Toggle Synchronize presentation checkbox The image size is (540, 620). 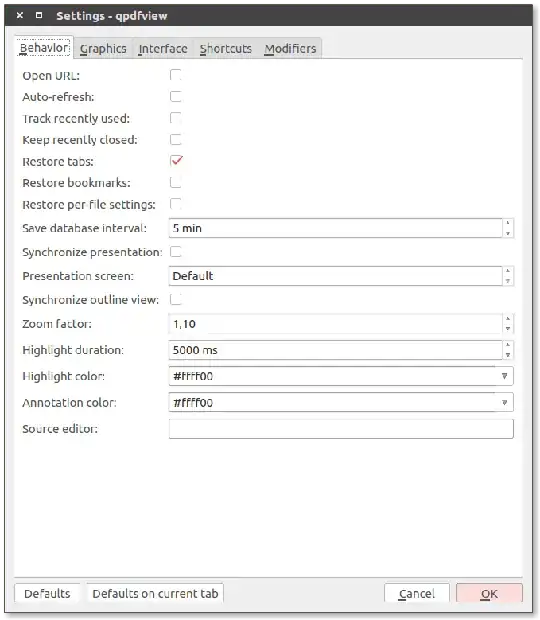point(176,251)
